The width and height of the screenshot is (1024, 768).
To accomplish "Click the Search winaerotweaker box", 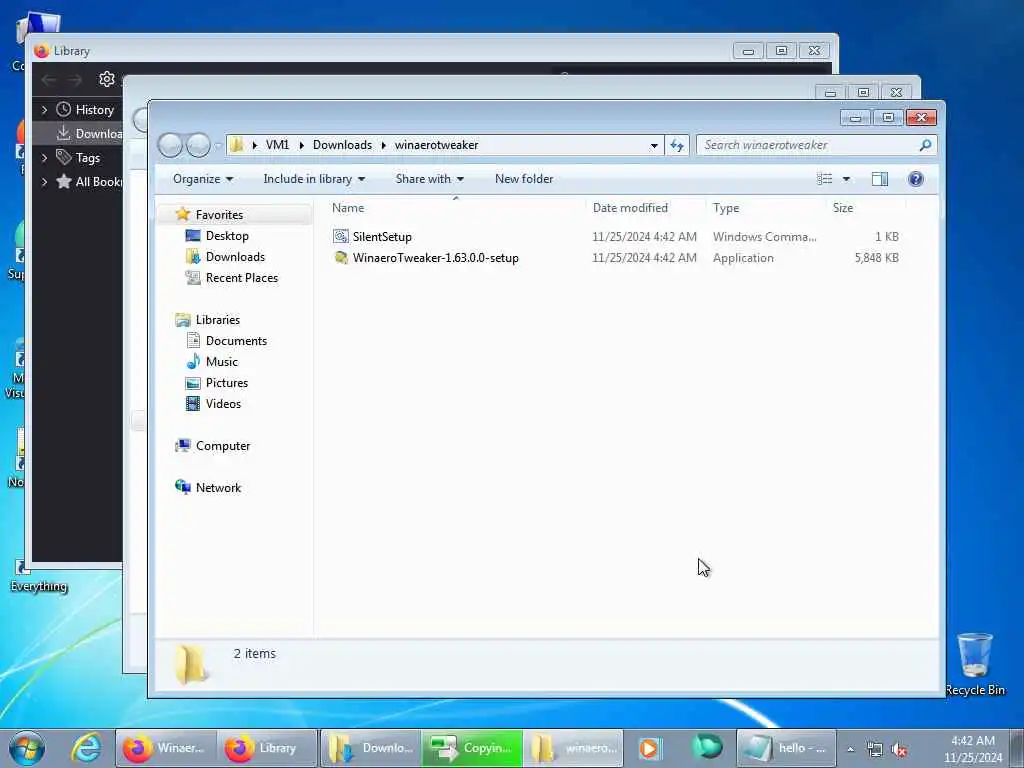I will (816, 145).
